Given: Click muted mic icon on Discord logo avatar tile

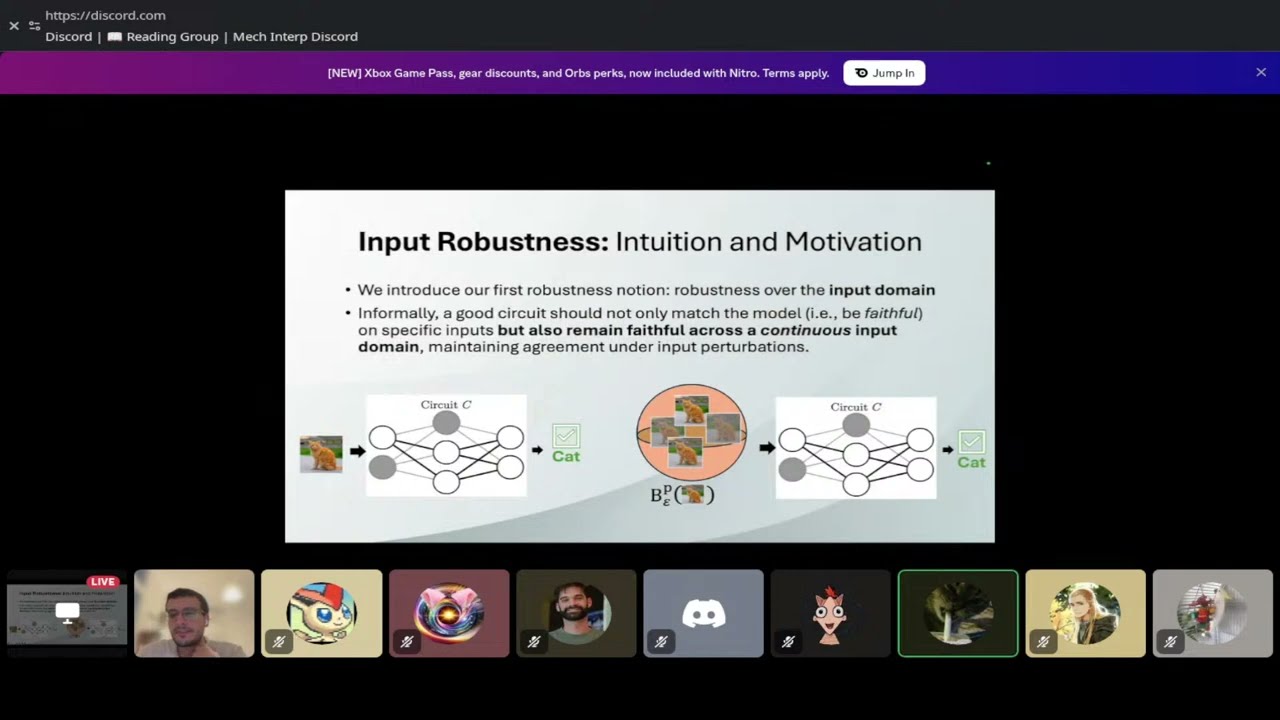Looking at the screenshot, I should point(661,641).
